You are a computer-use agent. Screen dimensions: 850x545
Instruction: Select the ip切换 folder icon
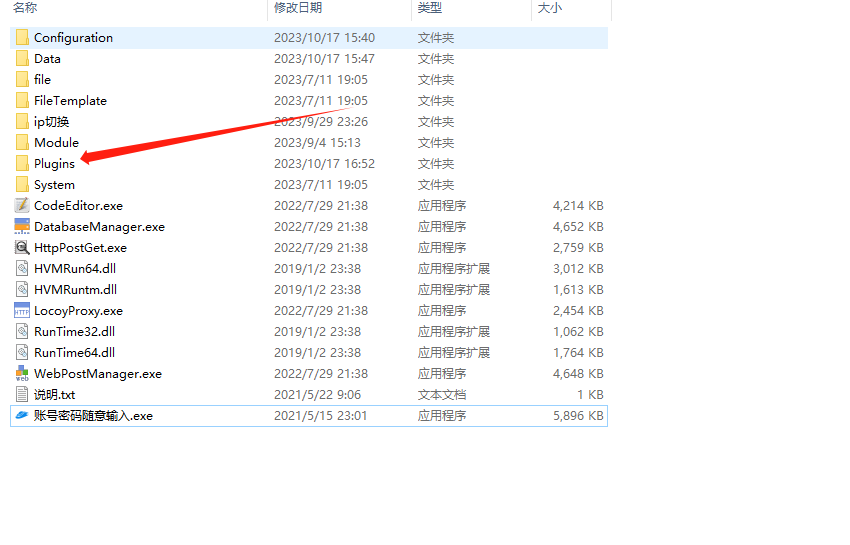(22, 121)
